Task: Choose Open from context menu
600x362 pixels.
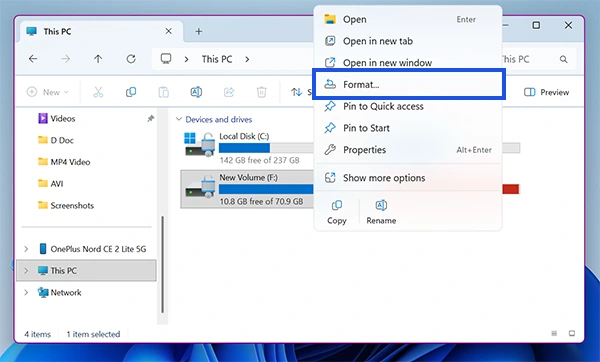Action: [408, 19]
